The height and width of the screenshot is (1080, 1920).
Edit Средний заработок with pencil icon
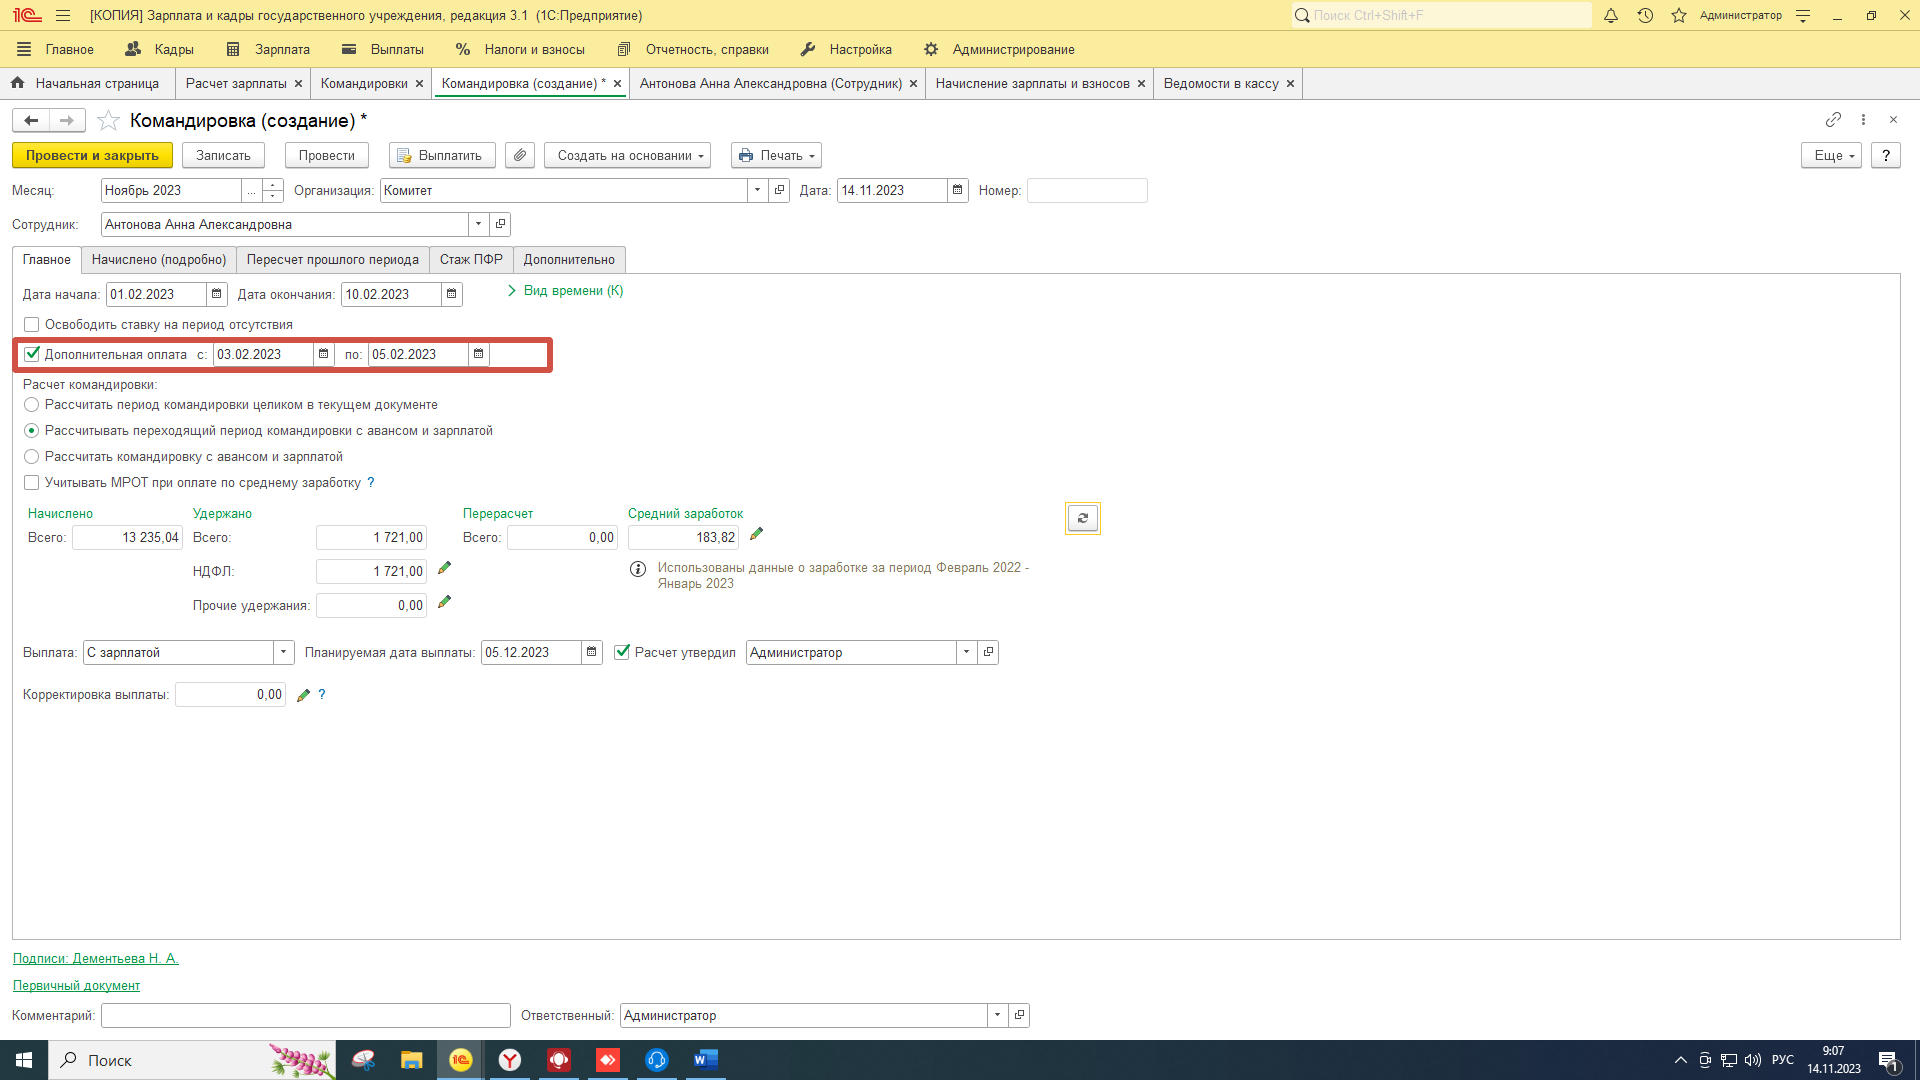[x=756, y=534]
